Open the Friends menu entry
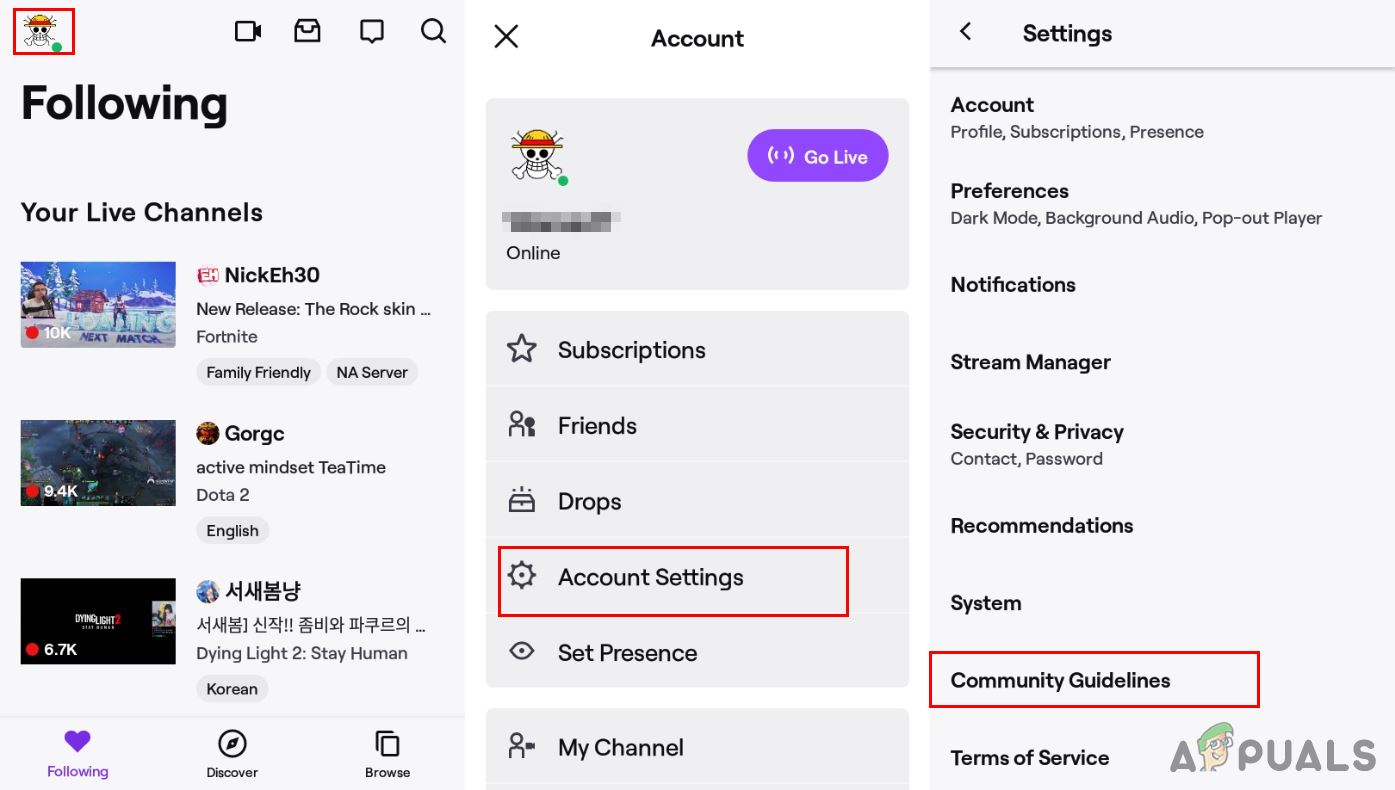The image size is (1395, 790). [x=697, y=425]
